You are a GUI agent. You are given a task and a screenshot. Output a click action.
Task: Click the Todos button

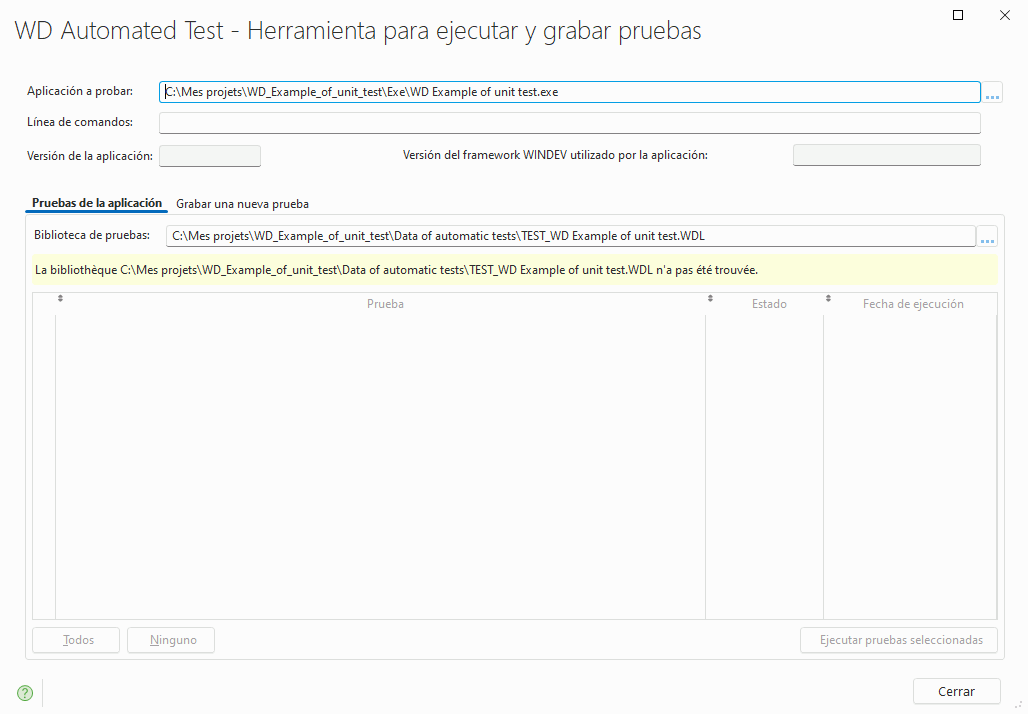pos(76,640)
